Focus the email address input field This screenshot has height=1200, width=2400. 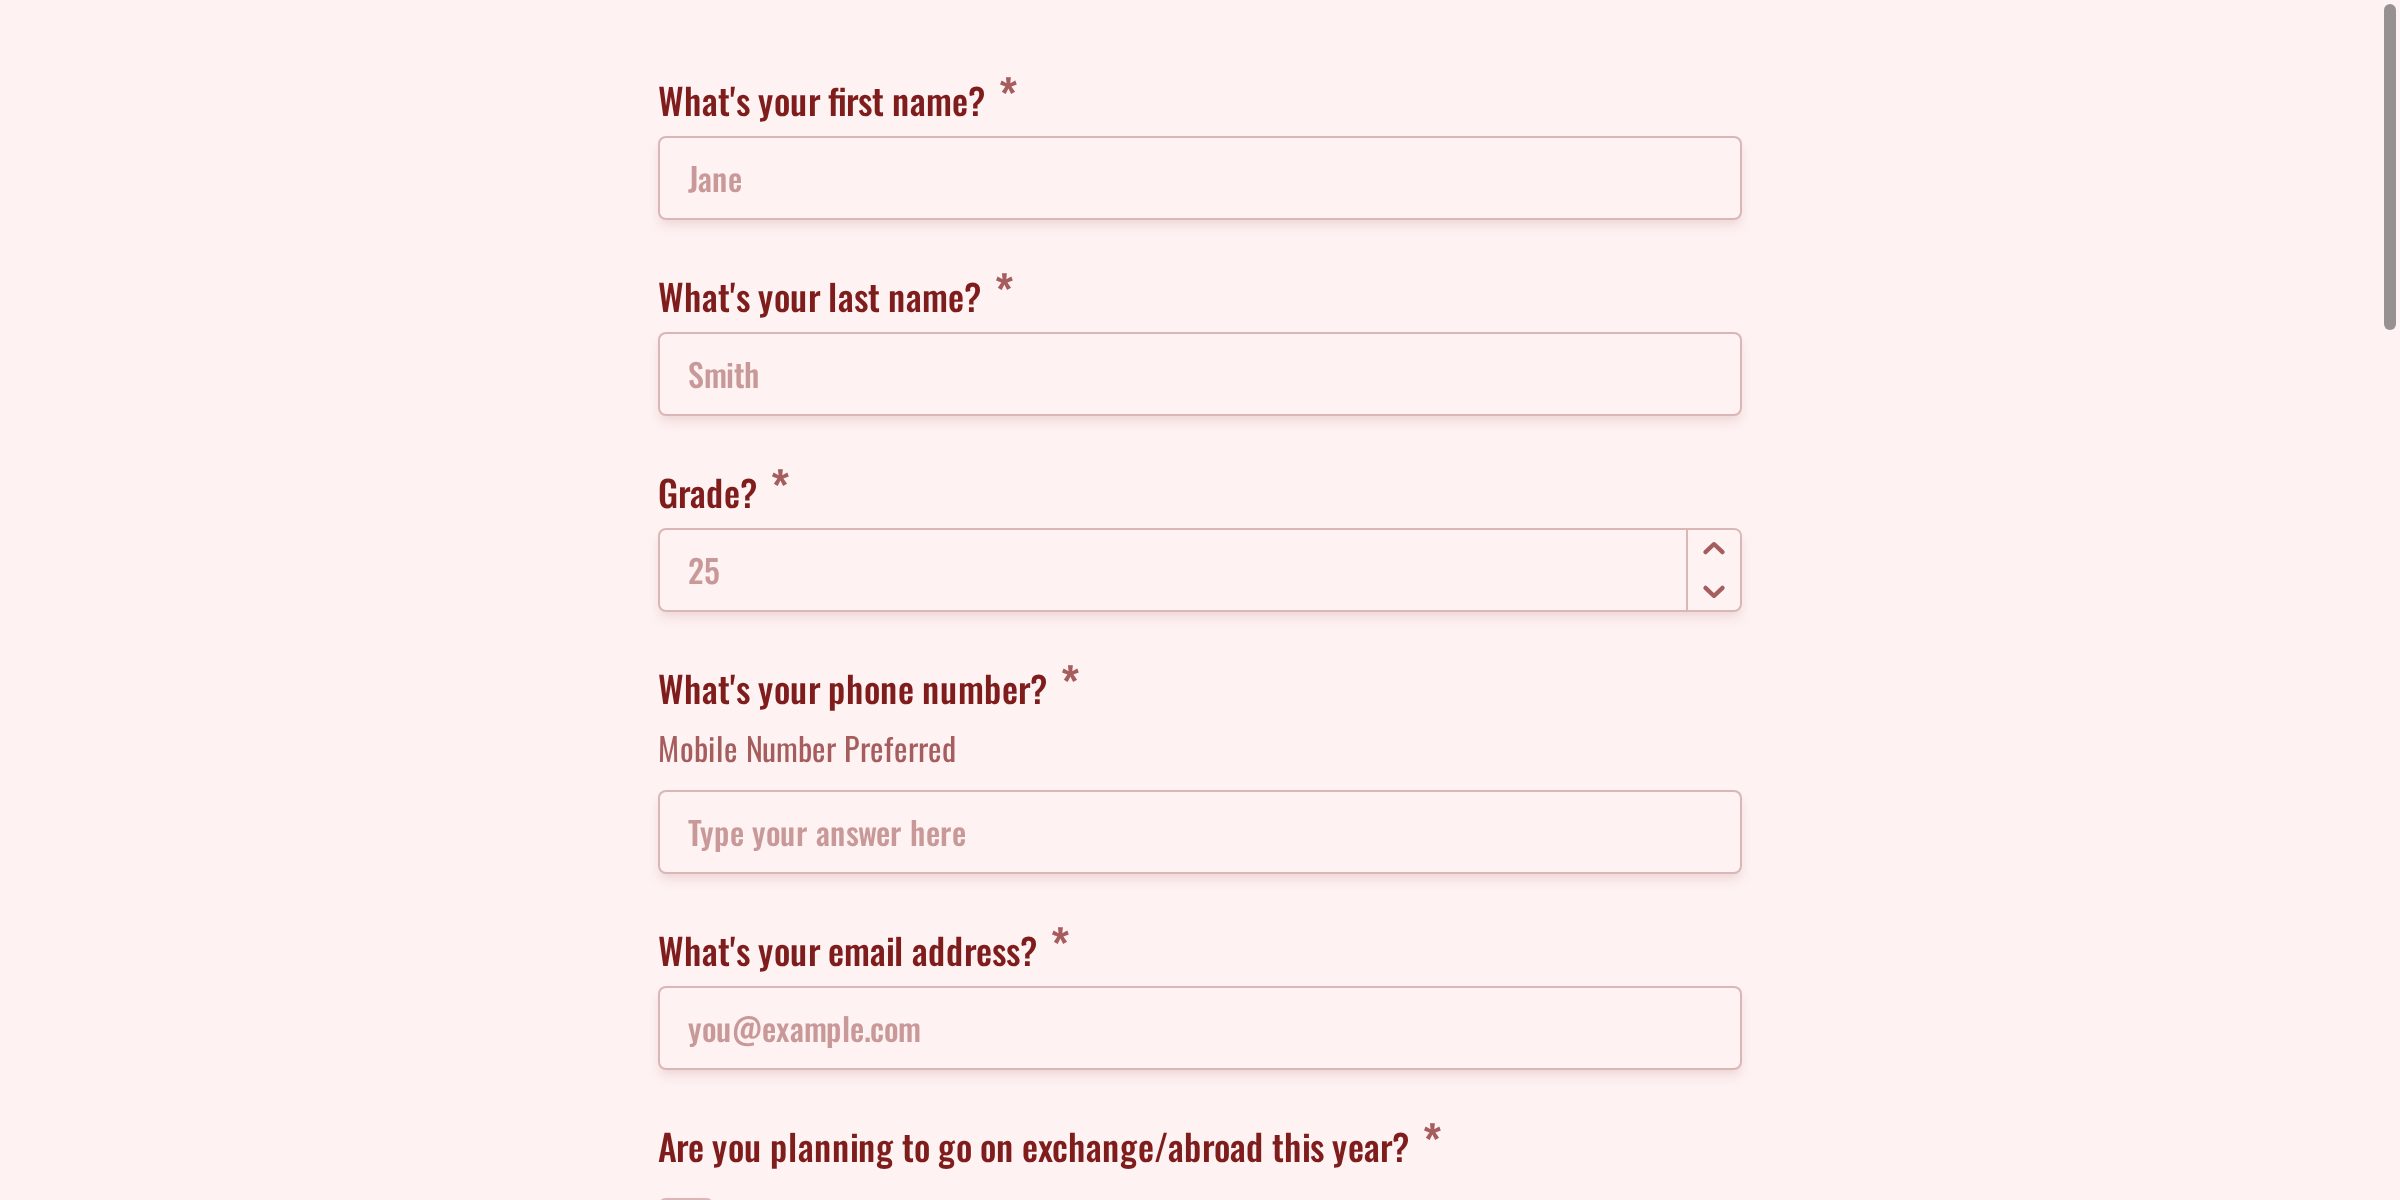[1199, 1029]
